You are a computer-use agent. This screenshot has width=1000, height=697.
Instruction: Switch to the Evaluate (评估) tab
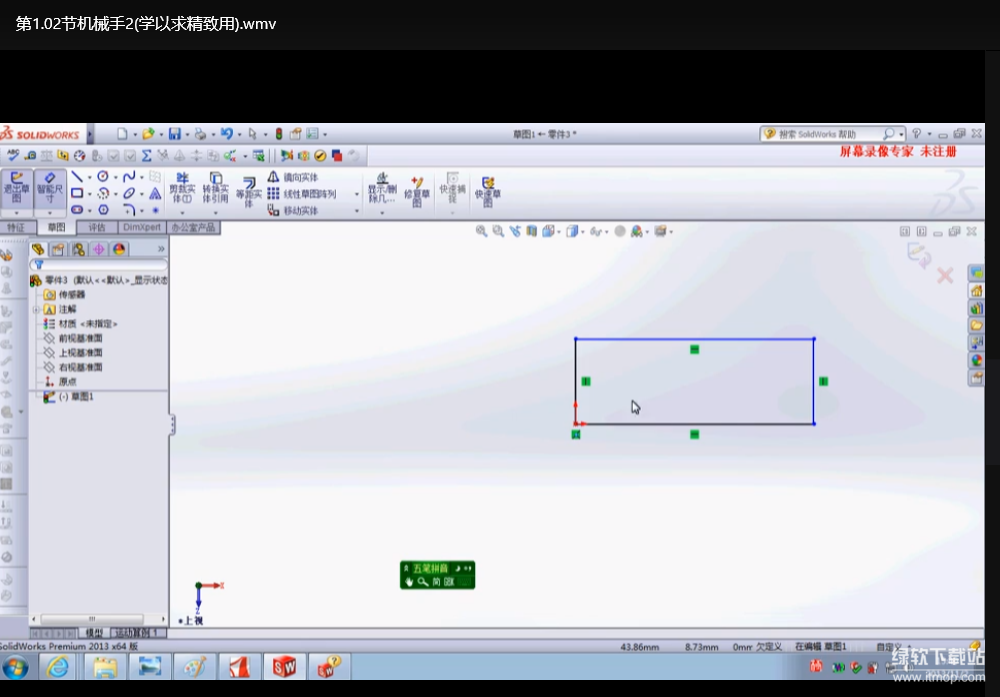coord(97,228)
